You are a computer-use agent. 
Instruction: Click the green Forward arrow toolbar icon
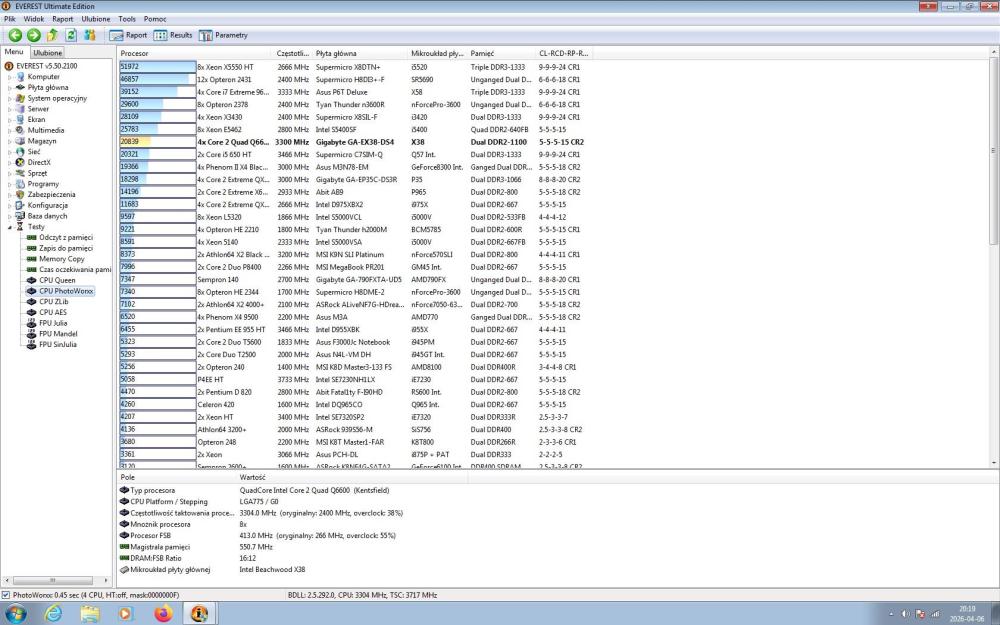[x=34, y=35]
